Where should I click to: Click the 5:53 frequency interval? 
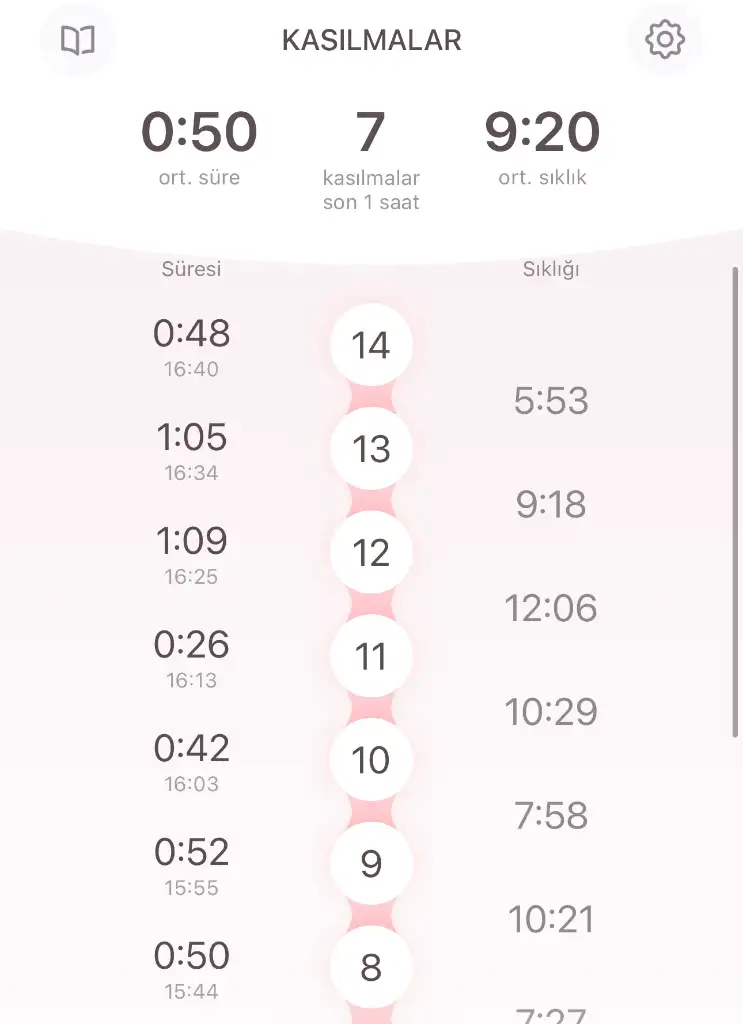coord(551,400)
